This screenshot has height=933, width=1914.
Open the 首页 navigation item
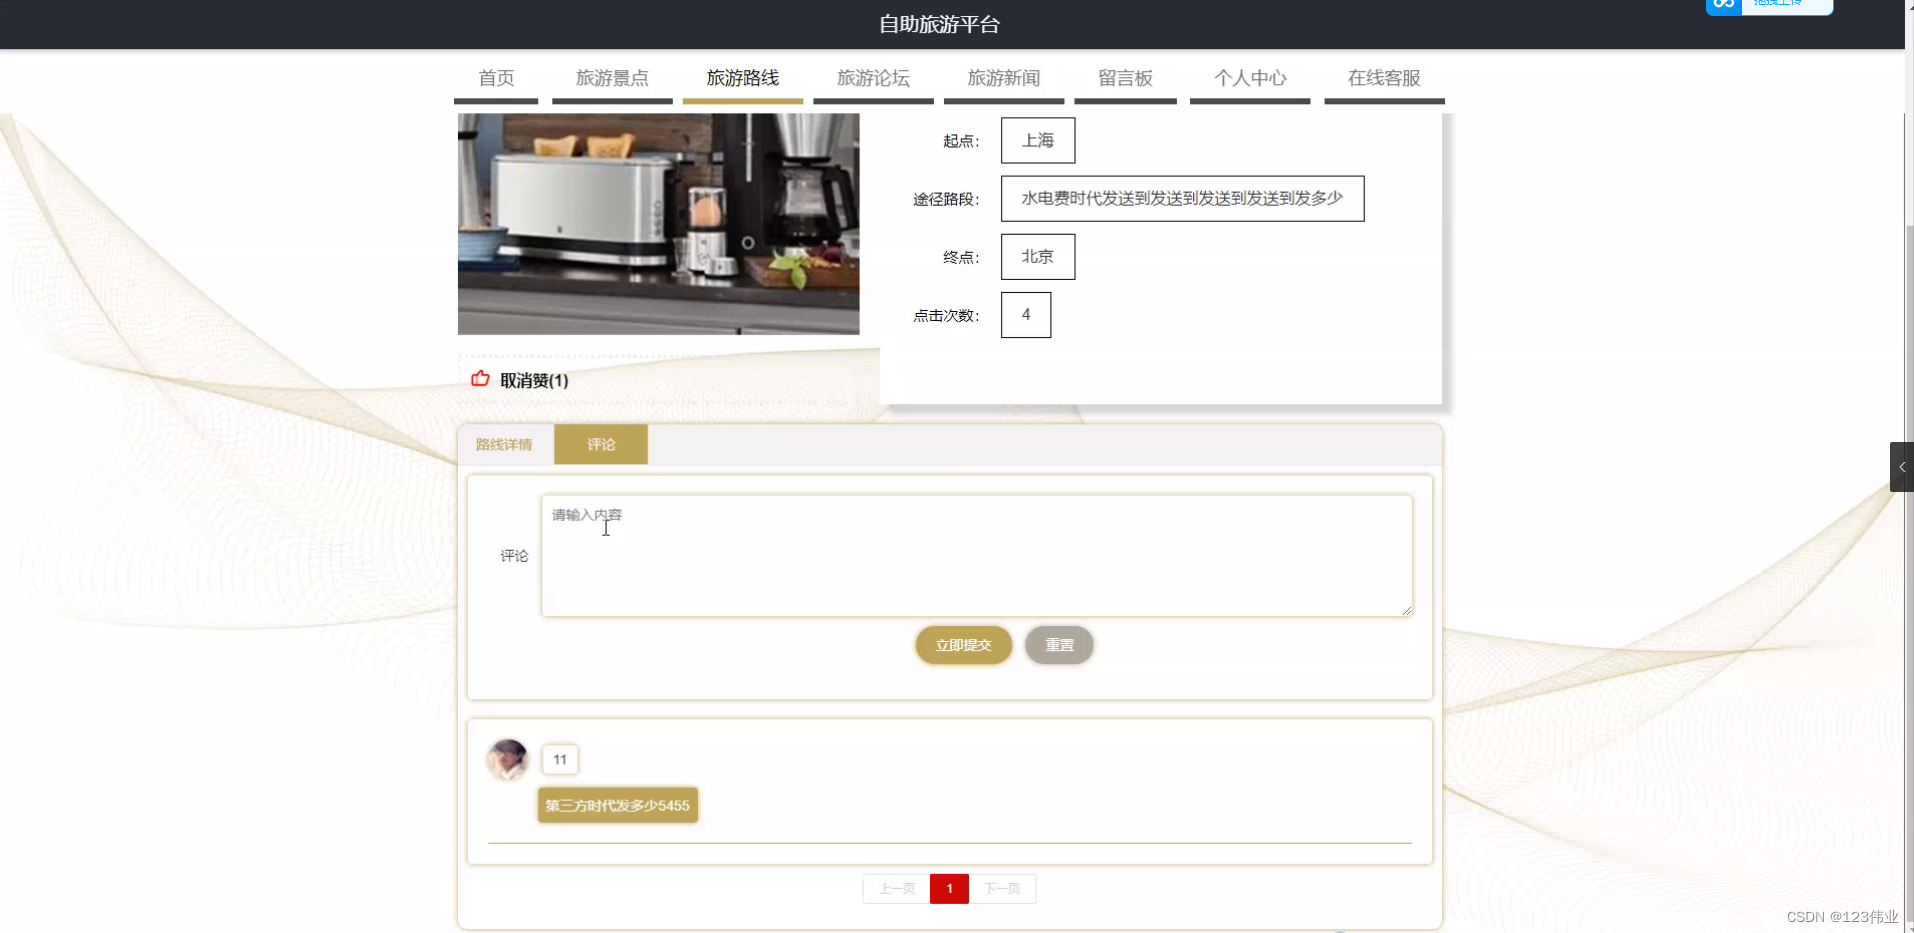tap(496, 78)
